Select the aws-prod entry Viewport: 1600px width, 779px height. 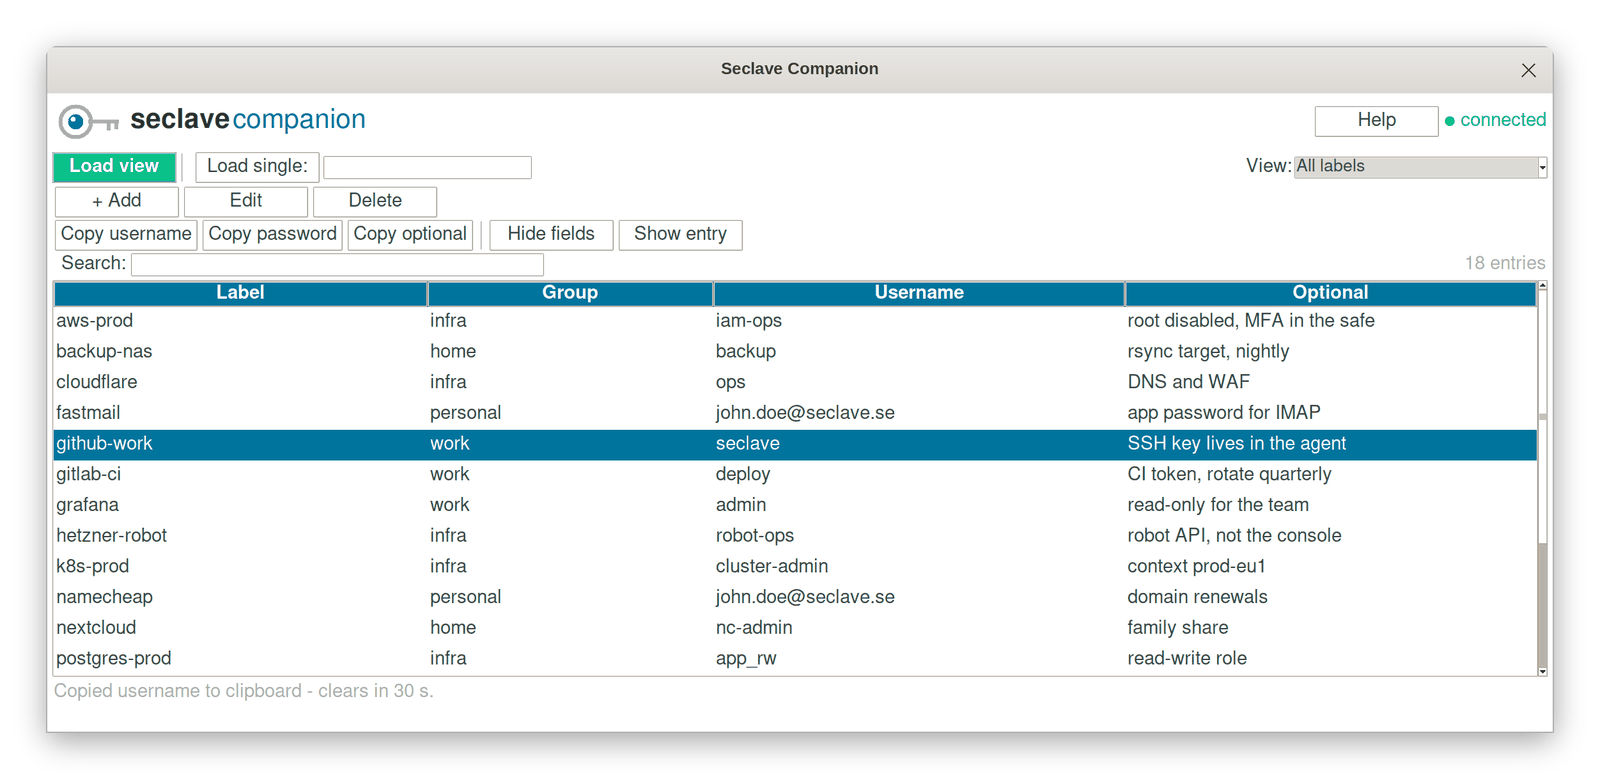(795, 321)
